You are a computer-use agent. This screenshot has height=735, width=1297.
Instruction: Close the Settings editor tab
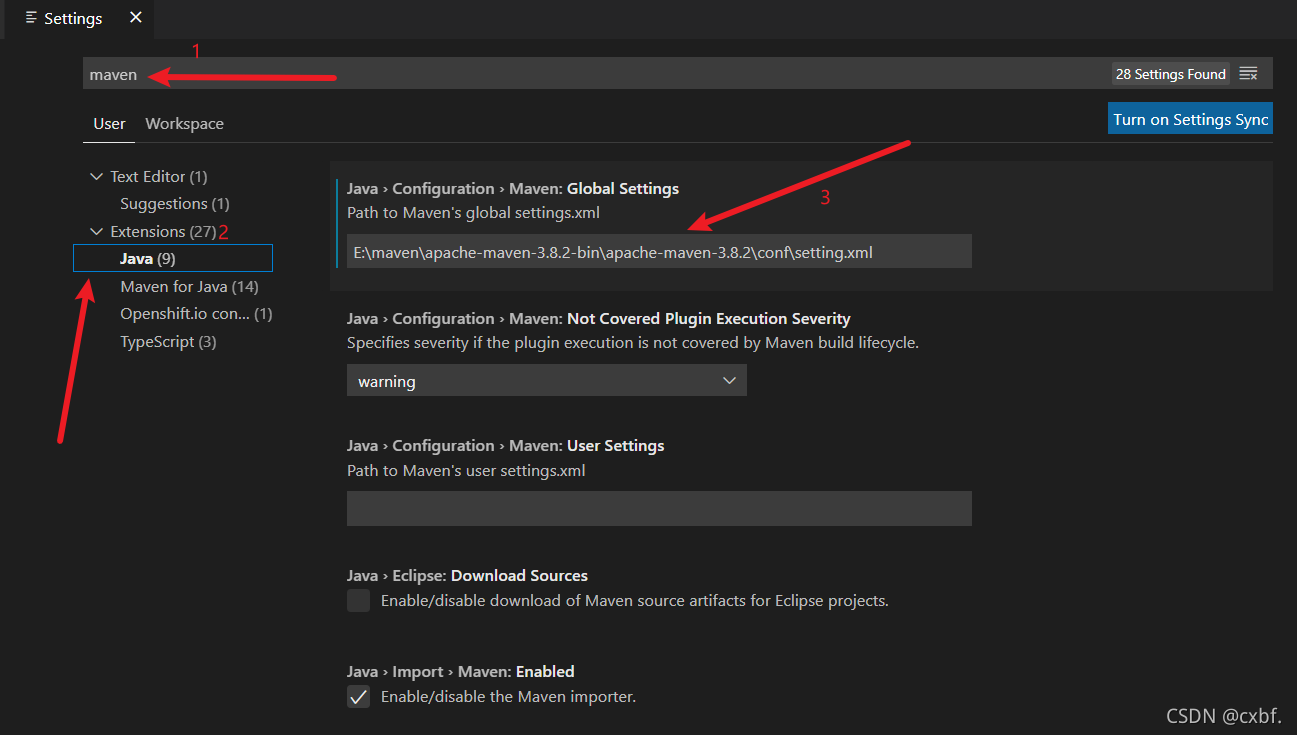coord(136,18)
